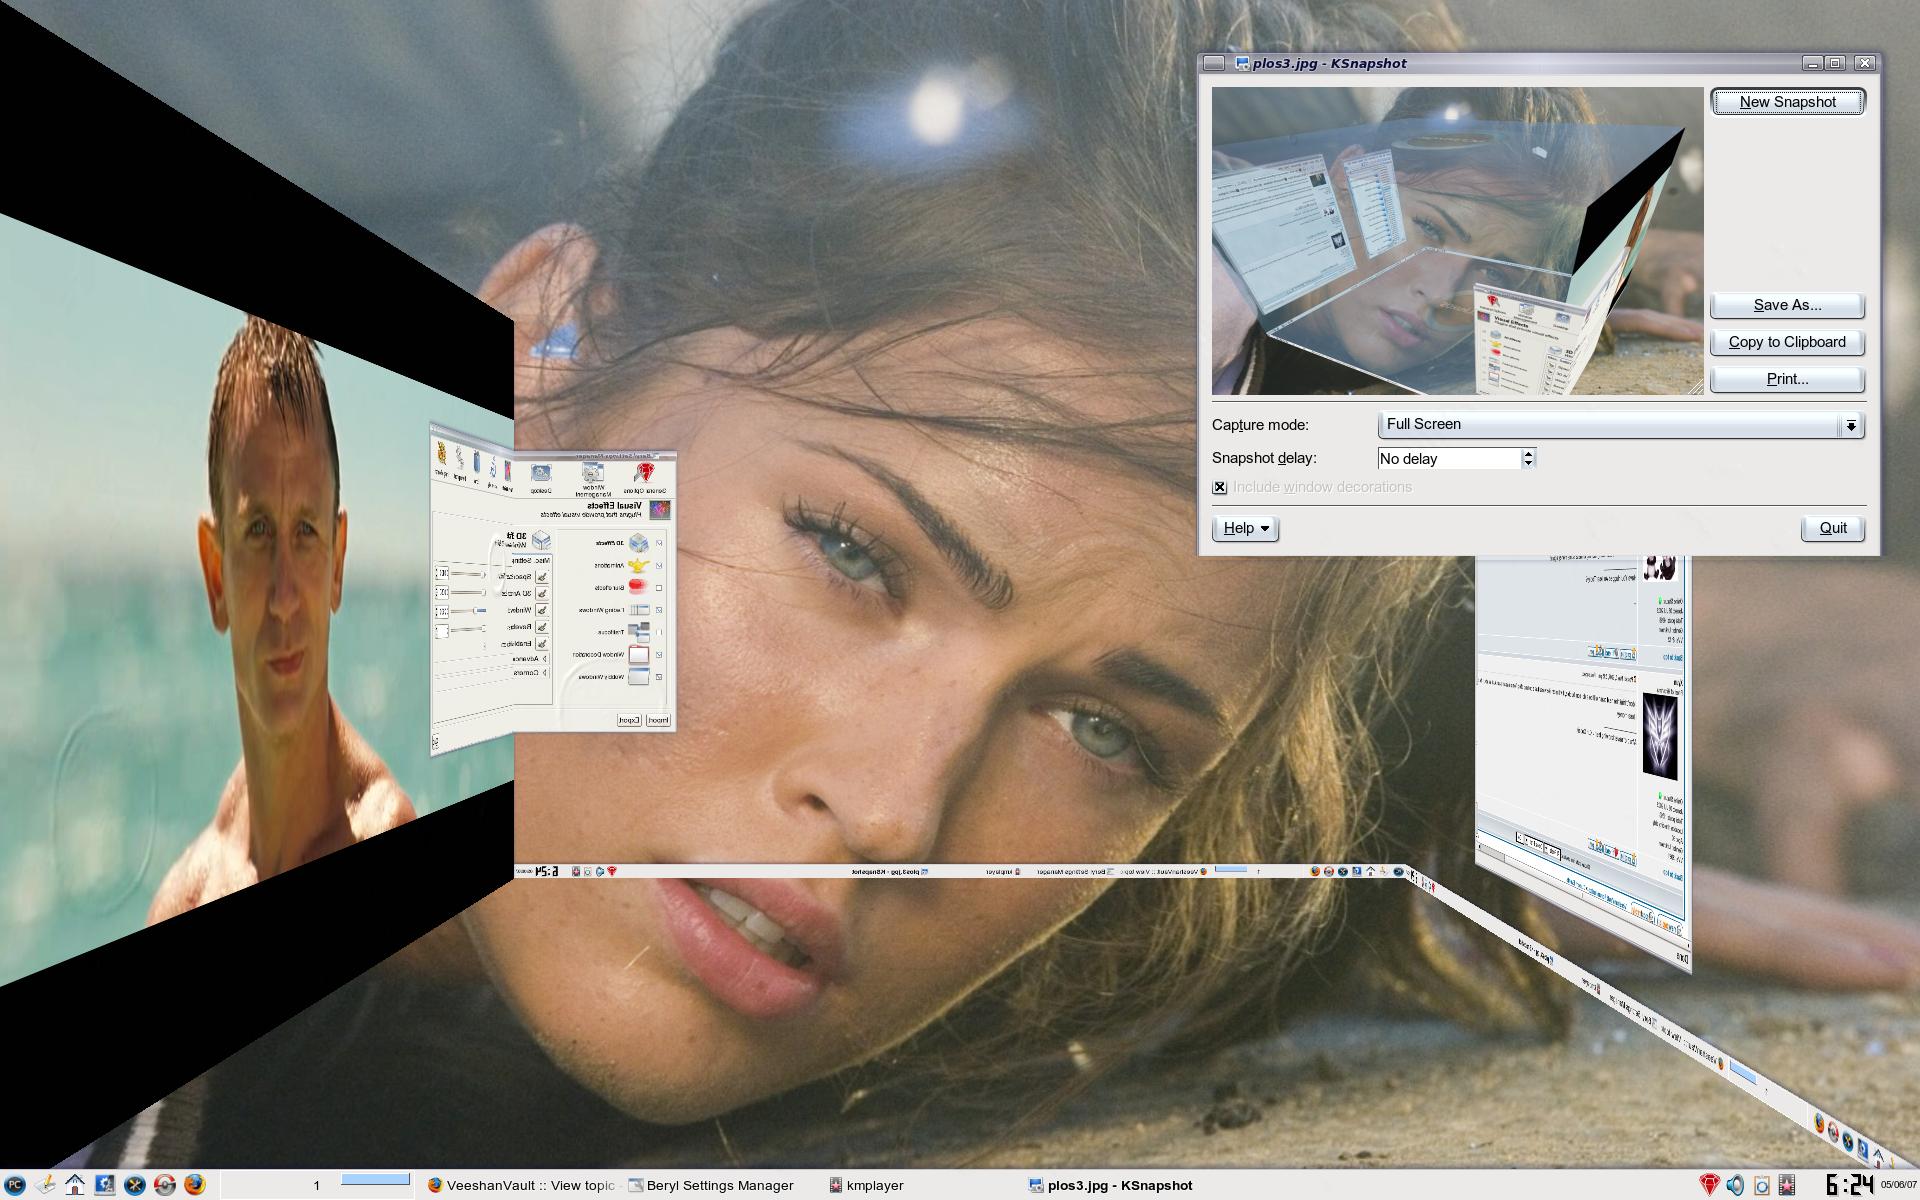Toggle Wobbly Windows checkbox in mirrored Beryl window

pyautogui.click(x=659, y=677)
